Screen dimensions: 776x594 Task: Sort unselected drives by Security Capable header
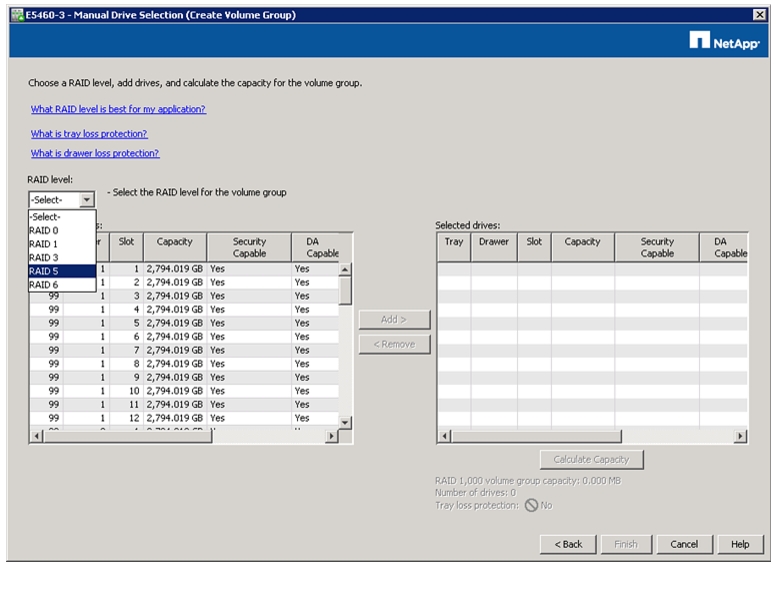(x=249, y=247)
